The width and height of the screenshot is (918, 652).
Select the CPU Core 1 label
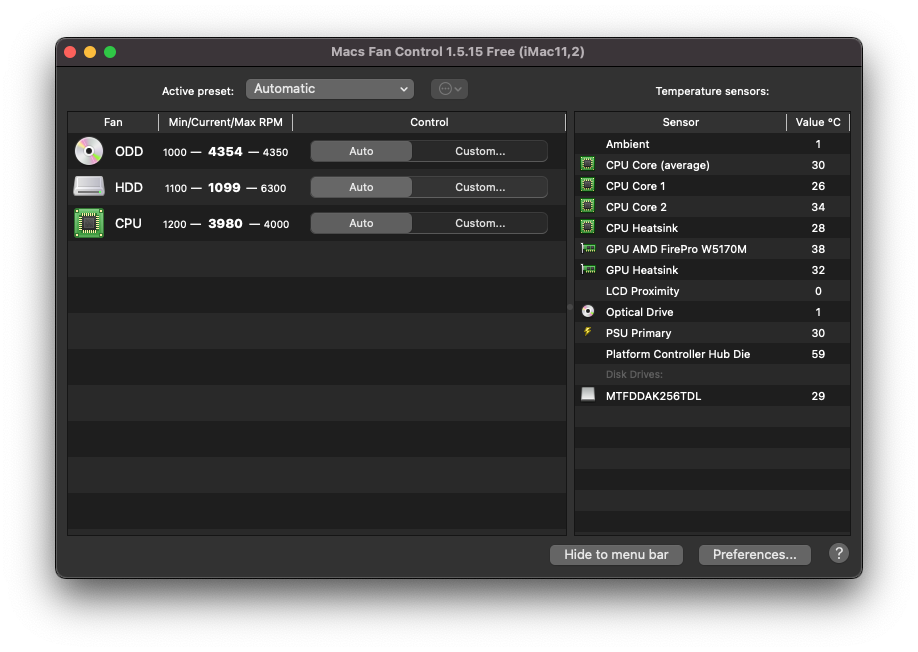635,186
